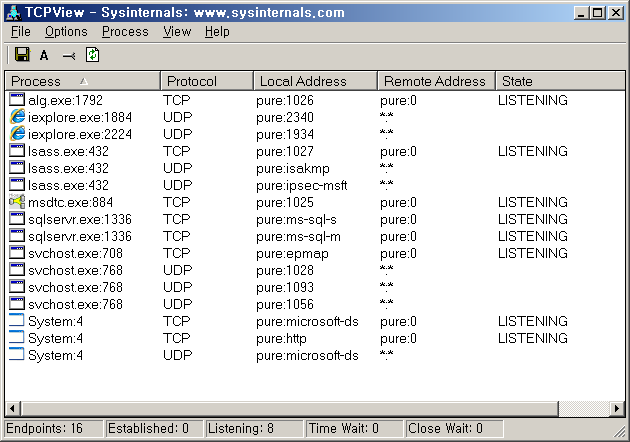The width and height of the screenshot is (630, 442).
Task: Click local address pure:epmap
Action: click(x=292, y=254)
